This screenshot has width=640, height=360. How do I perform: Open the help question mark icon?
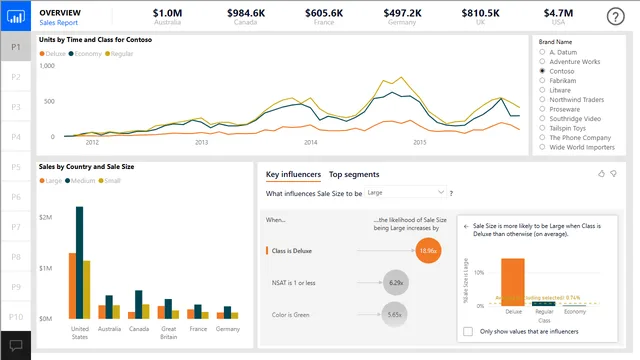click(x=615, y=17)
